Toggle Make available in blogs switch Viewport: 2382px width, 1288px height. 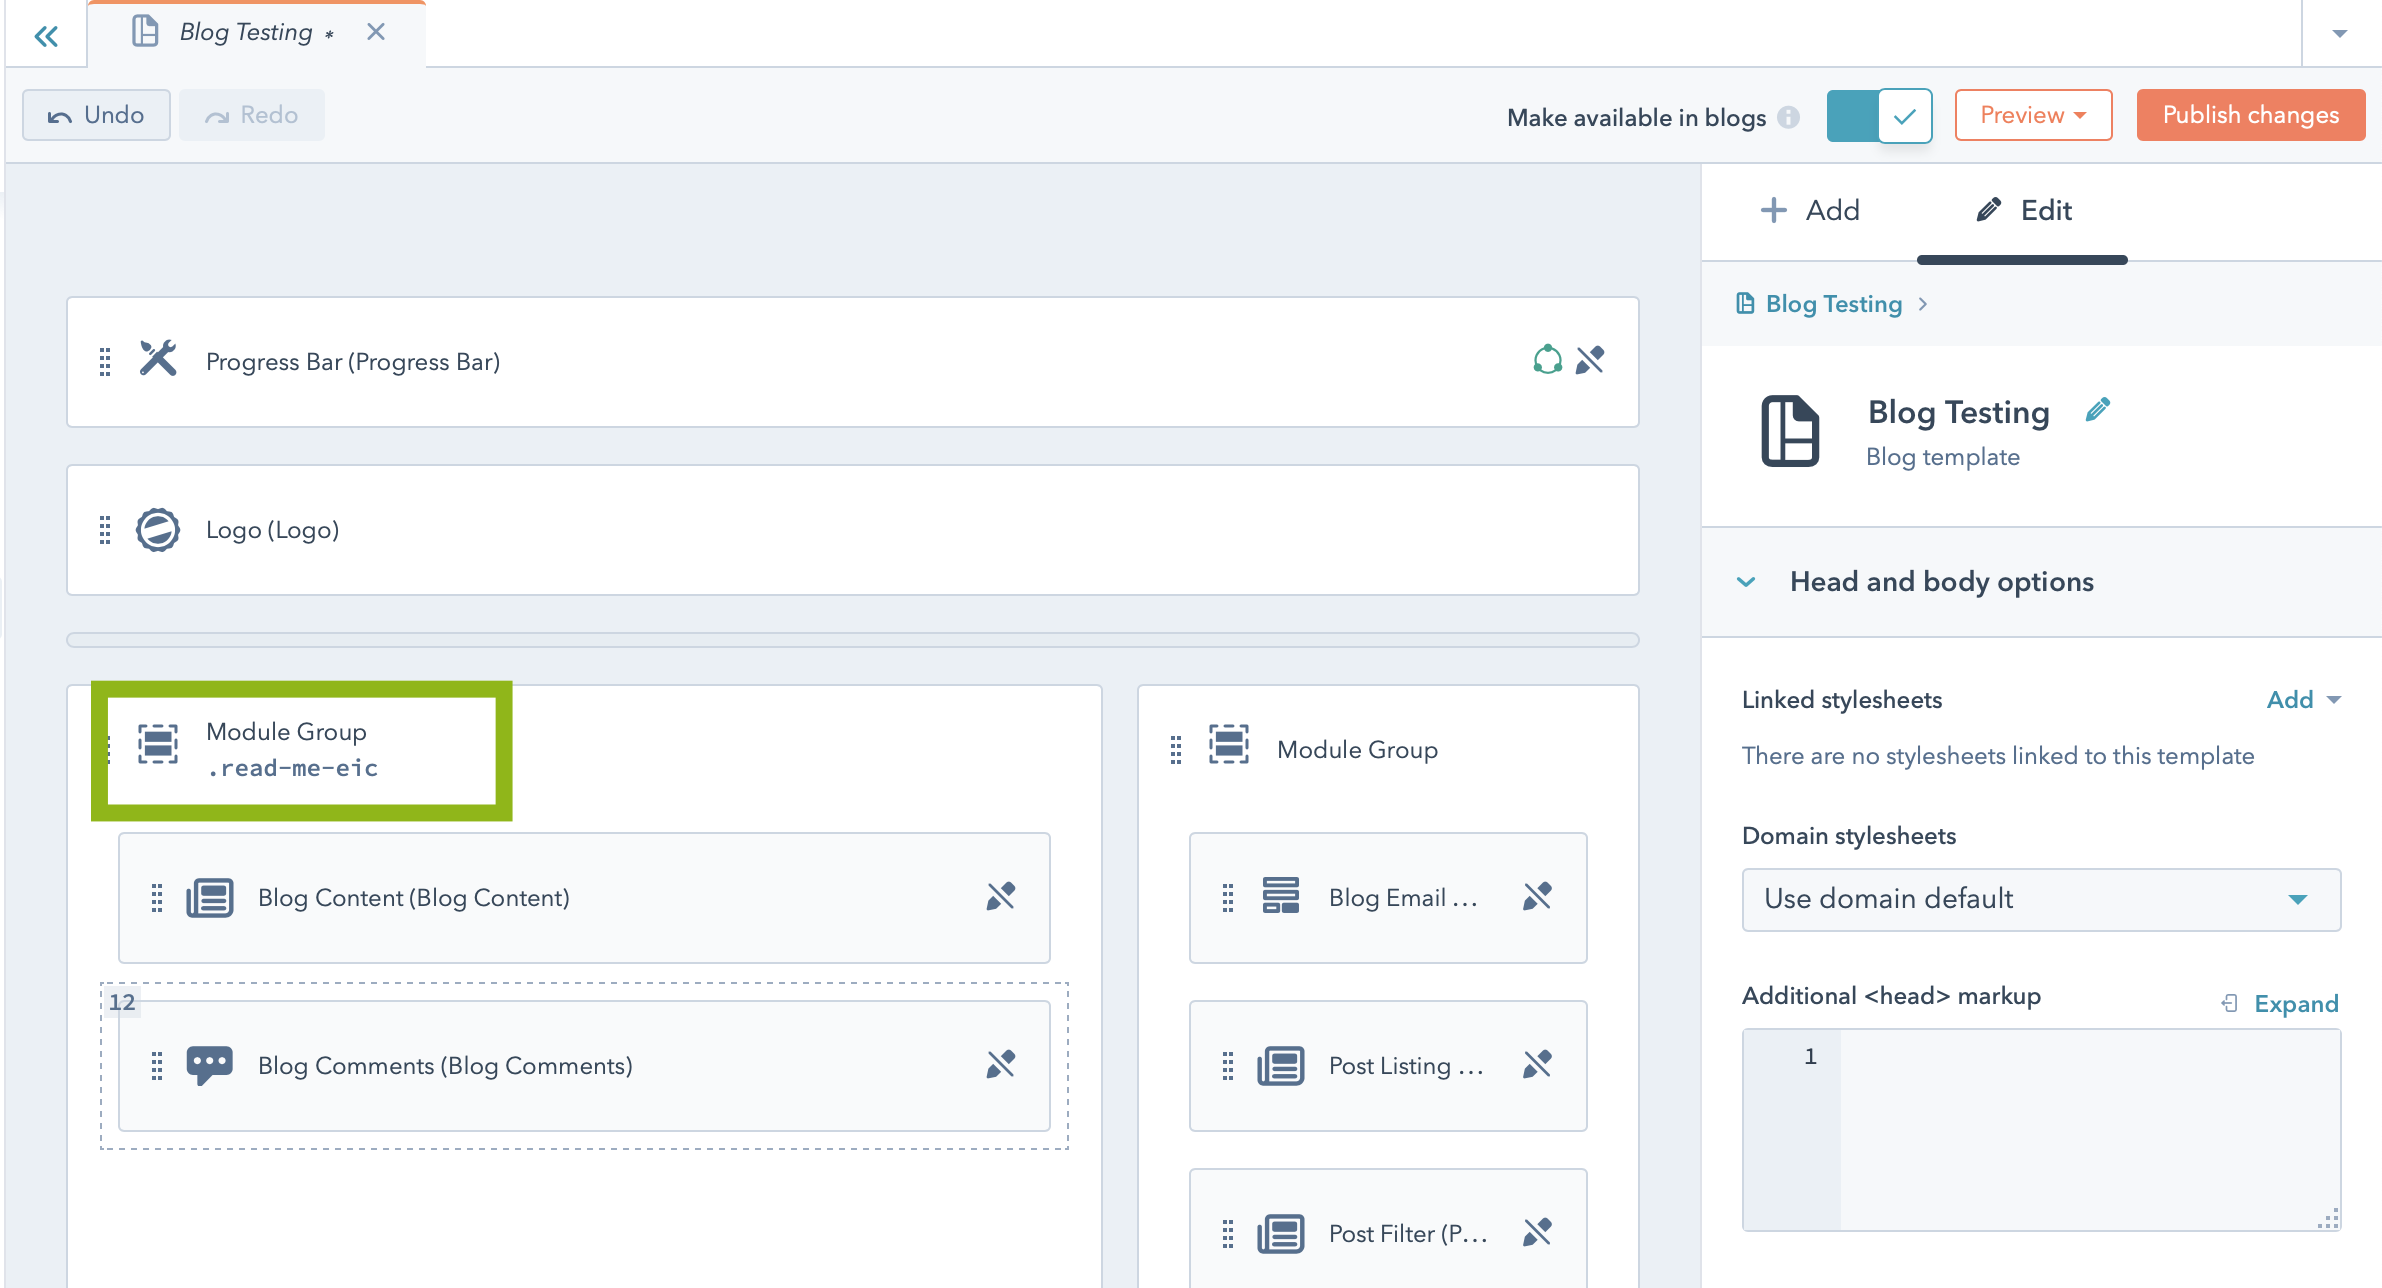(x=1879, y=116)
